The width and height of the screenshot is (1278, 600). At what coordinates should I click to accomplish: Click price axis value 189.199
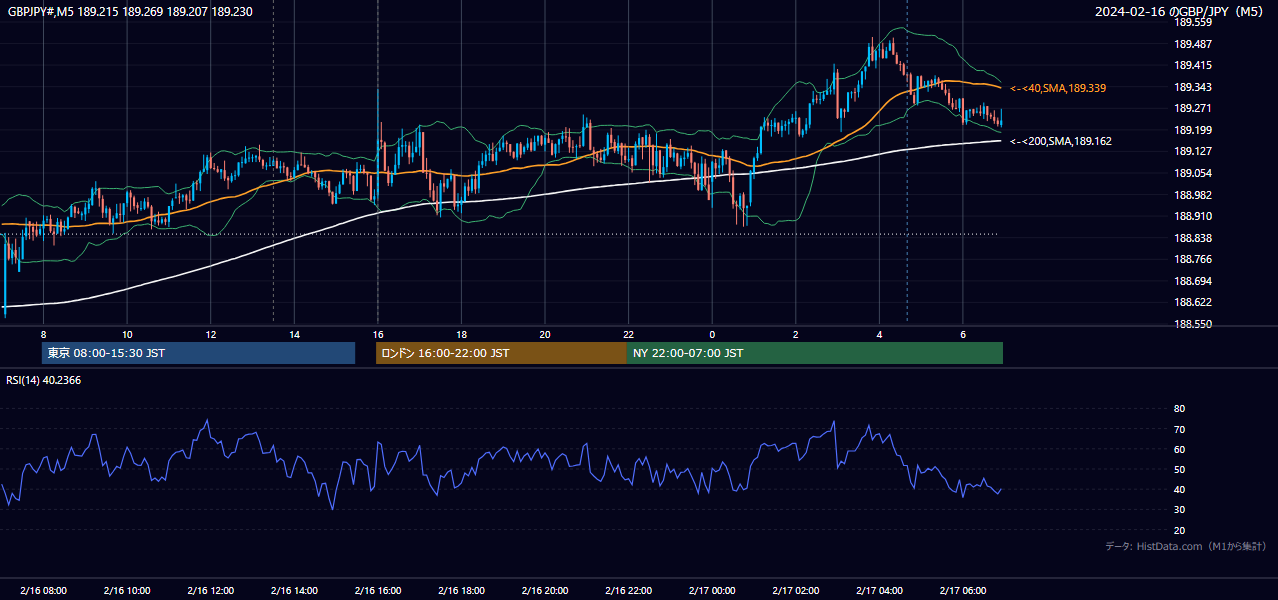(x=1193, y=130)
